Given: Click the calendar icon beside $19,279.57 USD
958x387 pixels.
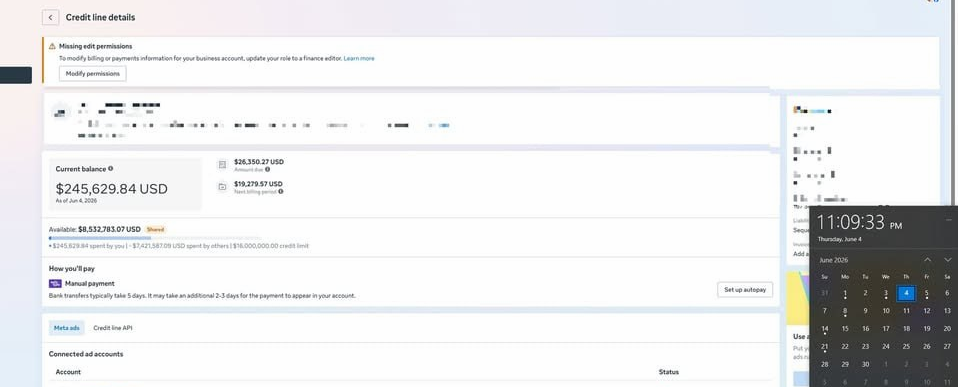Looking at the screenshot, I should tap(222, 187).
